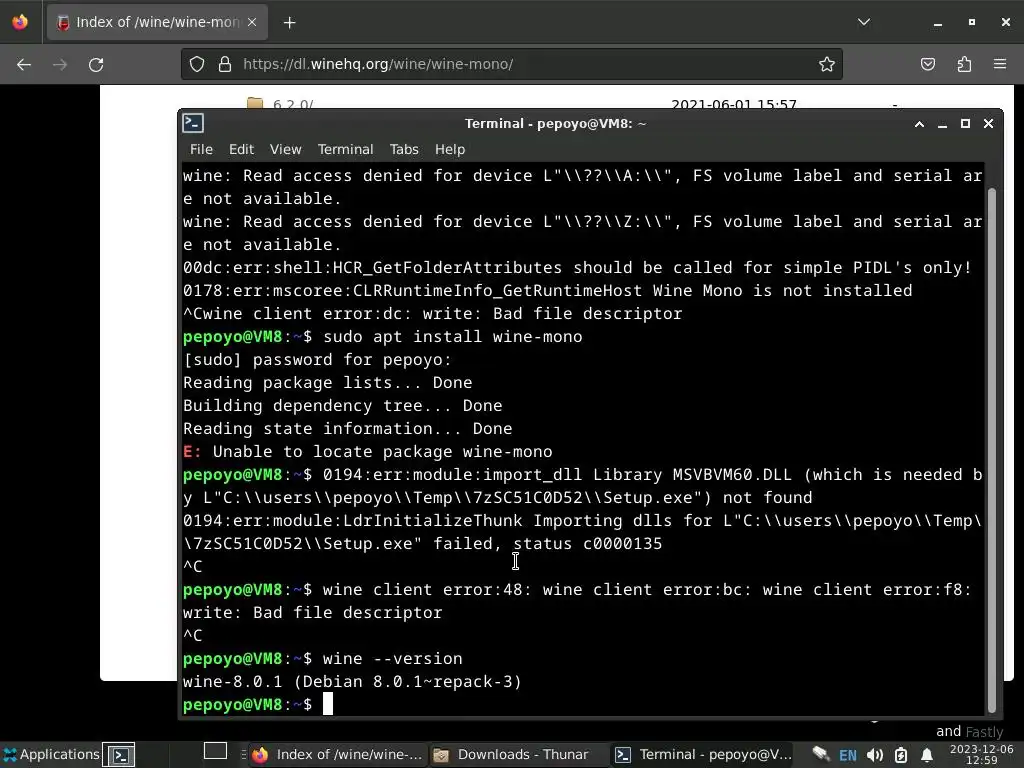Image resolution: width=1024 pixels, height=768 pixels.
Task: Click the 'wine-8.0.1 (Debian 8.0.1~repack-3)' output
Action: [x=352, y=682]
